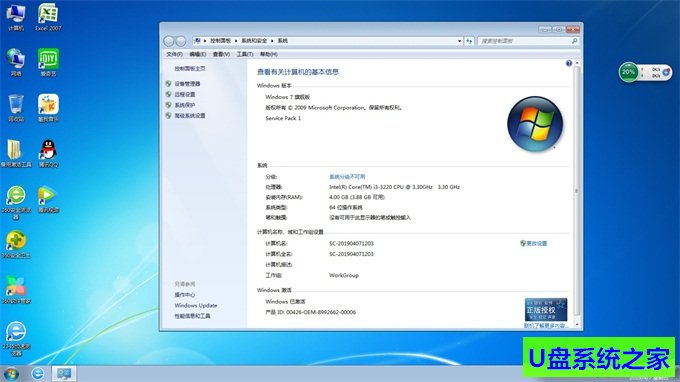Open the 帮助(H) menu
The height and width of the screenshot is (382, 680).
click(268, 54)
